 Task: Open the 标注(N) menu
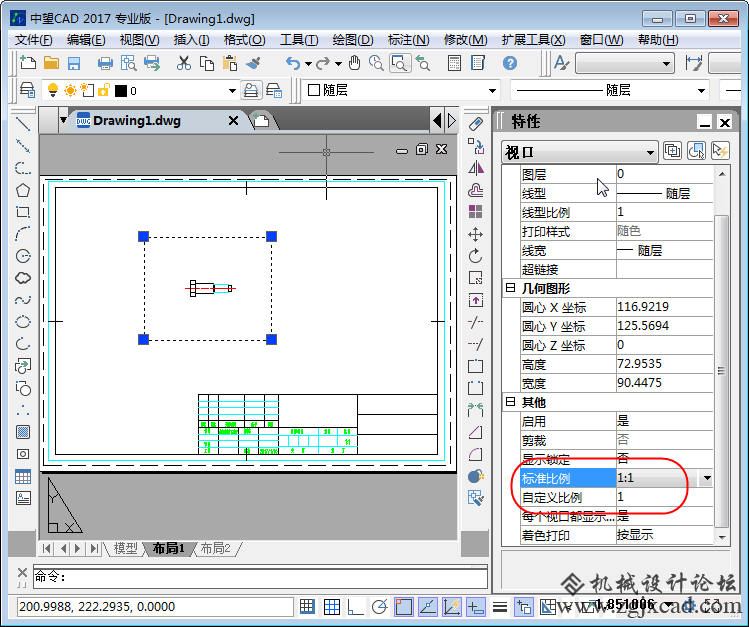click(409, 40)
